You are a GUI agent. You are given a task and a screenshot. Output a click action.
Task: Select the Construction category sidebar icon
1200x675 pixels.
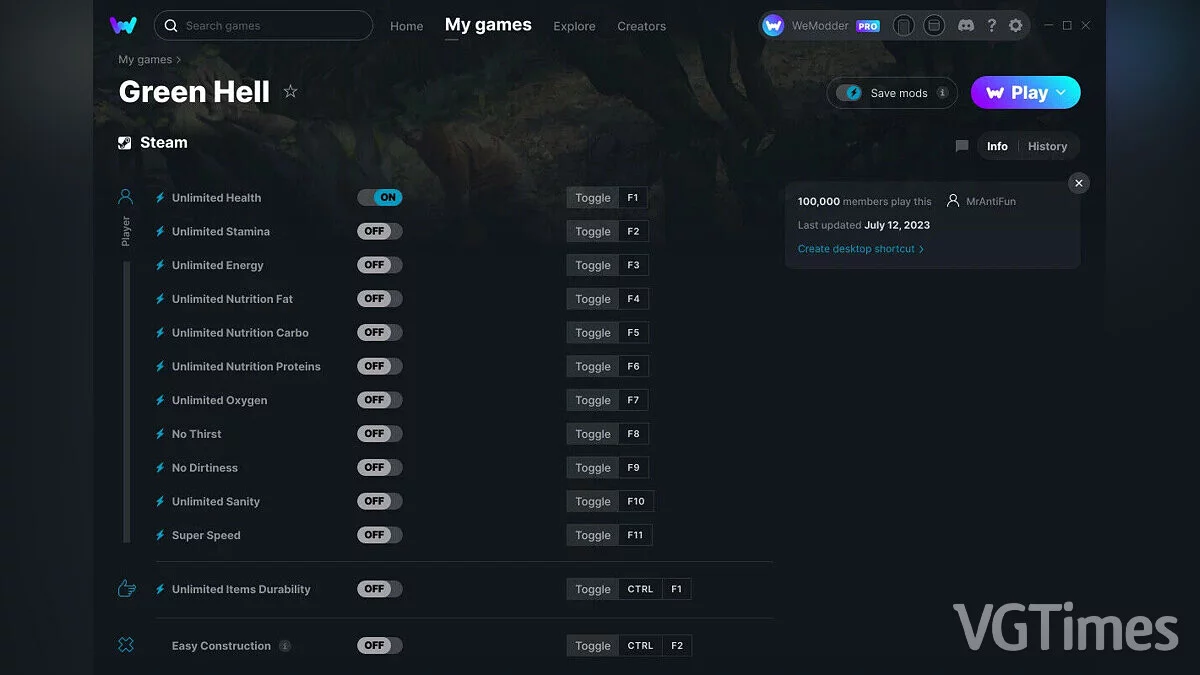pos(126,645)
